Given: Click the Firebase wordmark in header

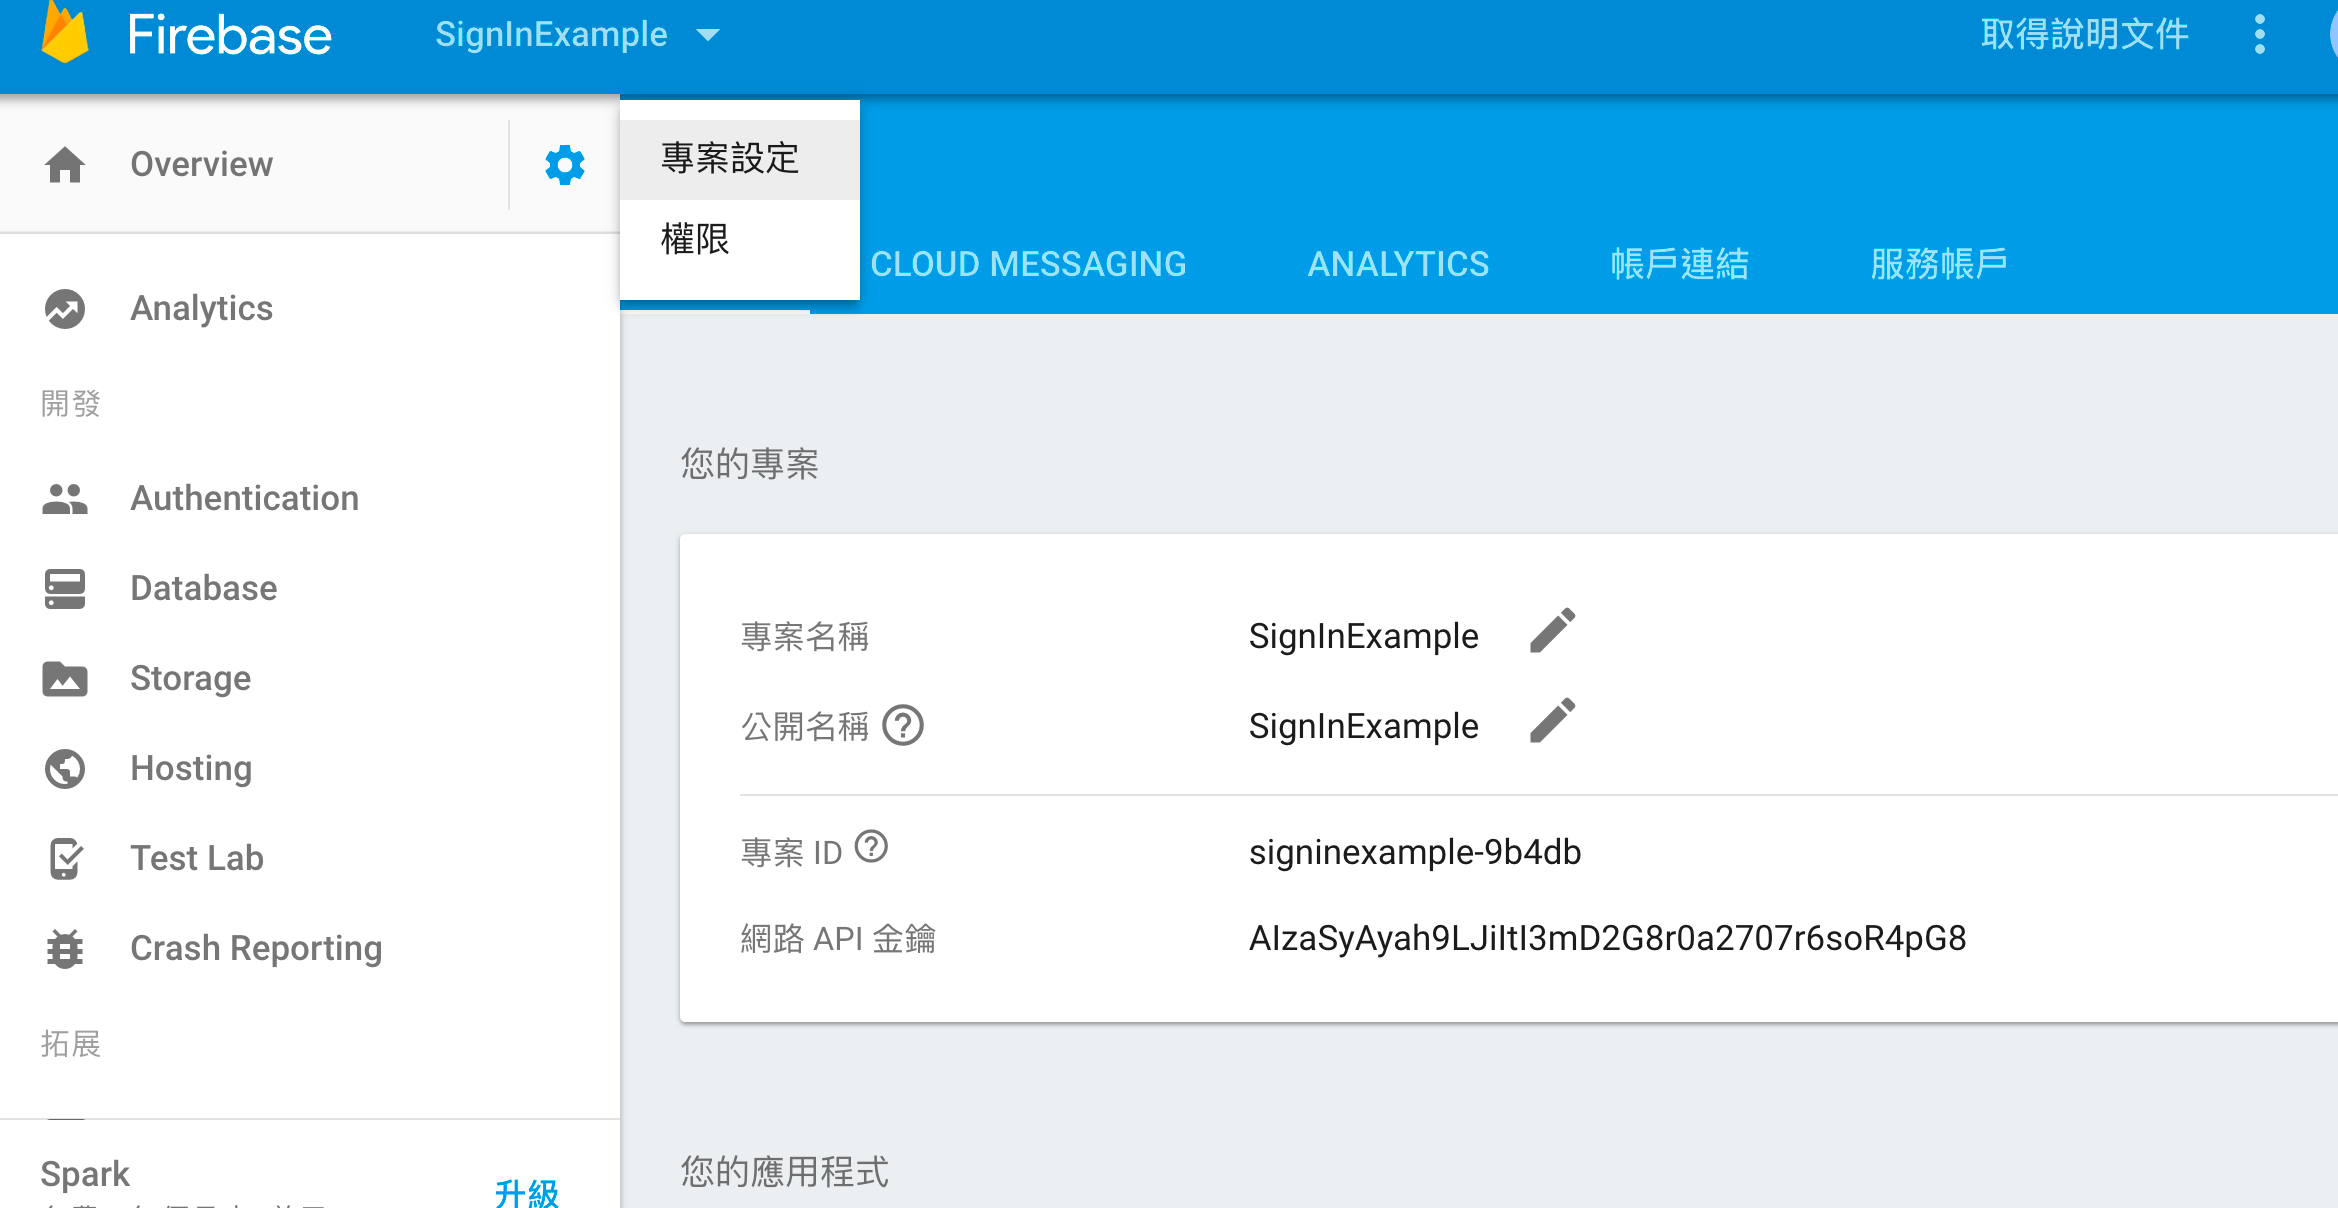Looking at the screenshot, I should pos(230,35).
